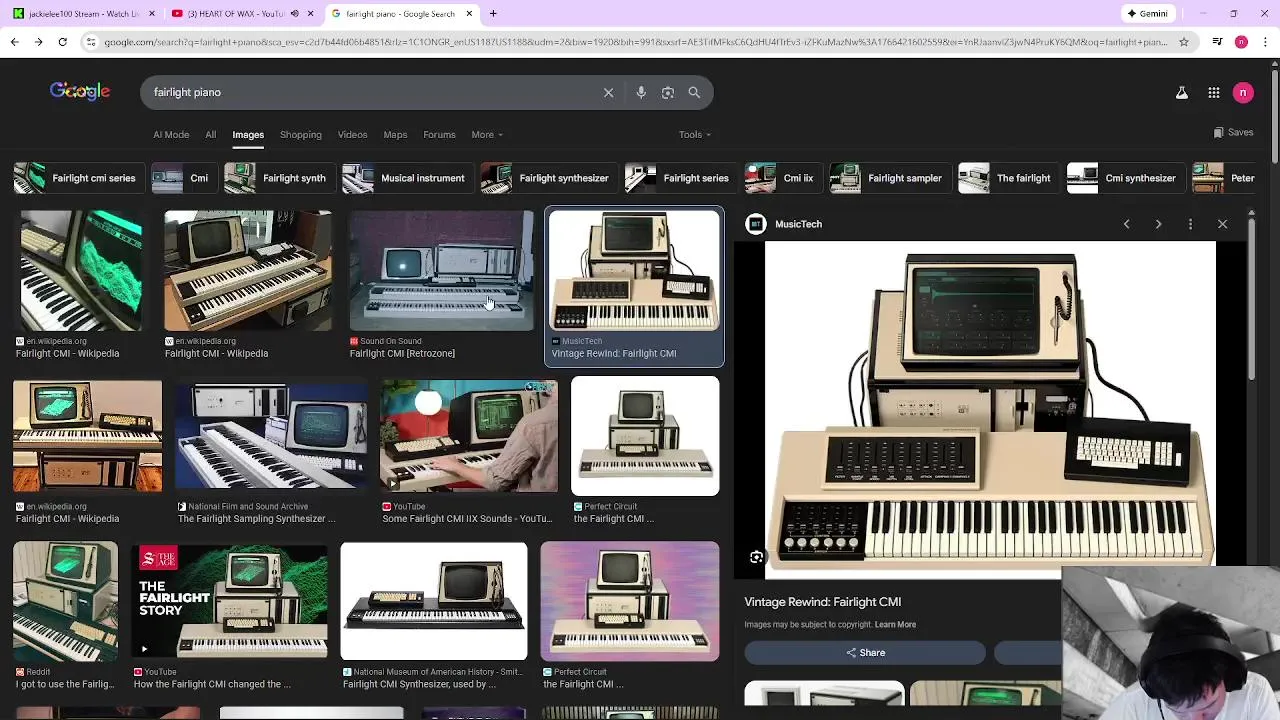Click the large Fairlight CMI preview image
The width and height of the screenshot is (1280, 720).
pyautogui.click(x=990, y=410)
